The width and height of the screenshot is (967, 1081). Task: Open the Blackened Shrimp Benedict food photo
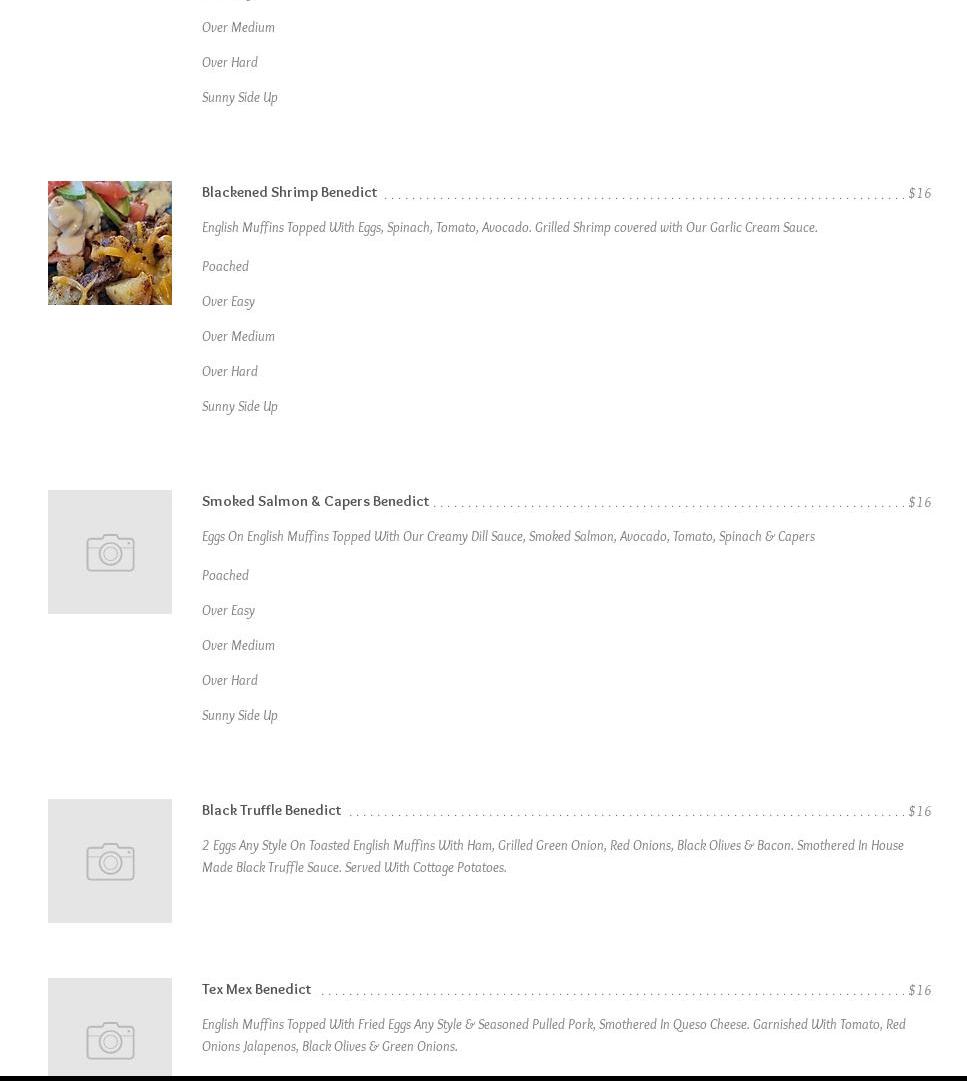click(x=110, y=243)
